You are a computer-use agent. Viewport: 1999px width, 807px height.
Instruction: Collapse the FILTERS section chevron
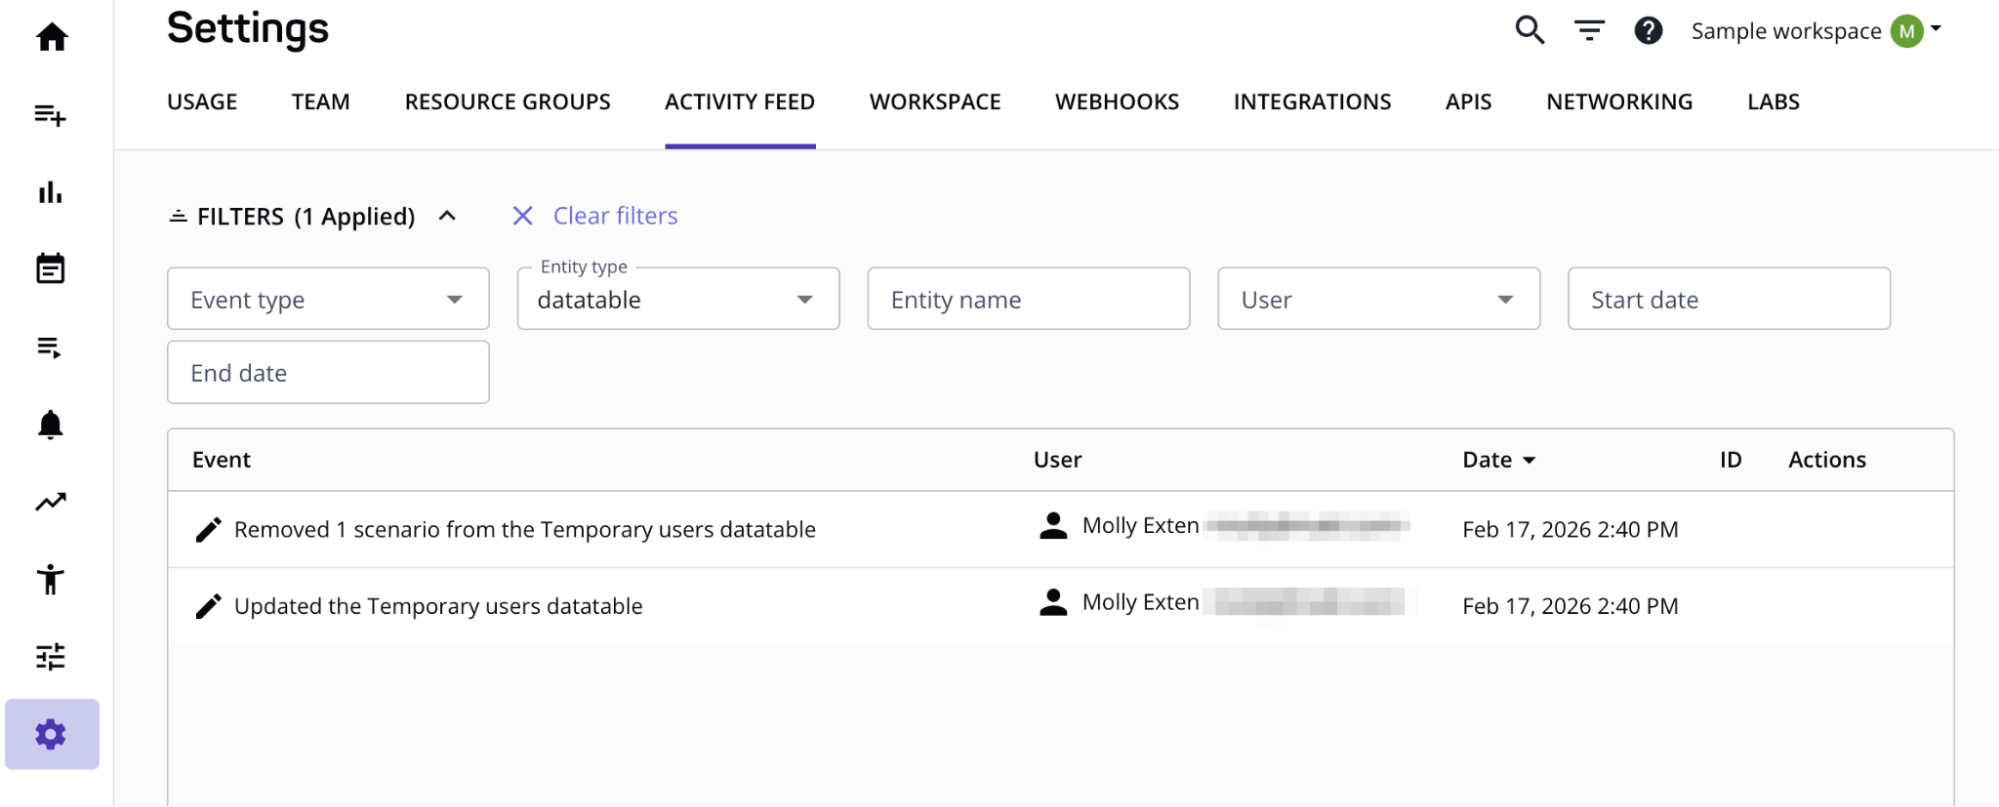coord(447,216)
